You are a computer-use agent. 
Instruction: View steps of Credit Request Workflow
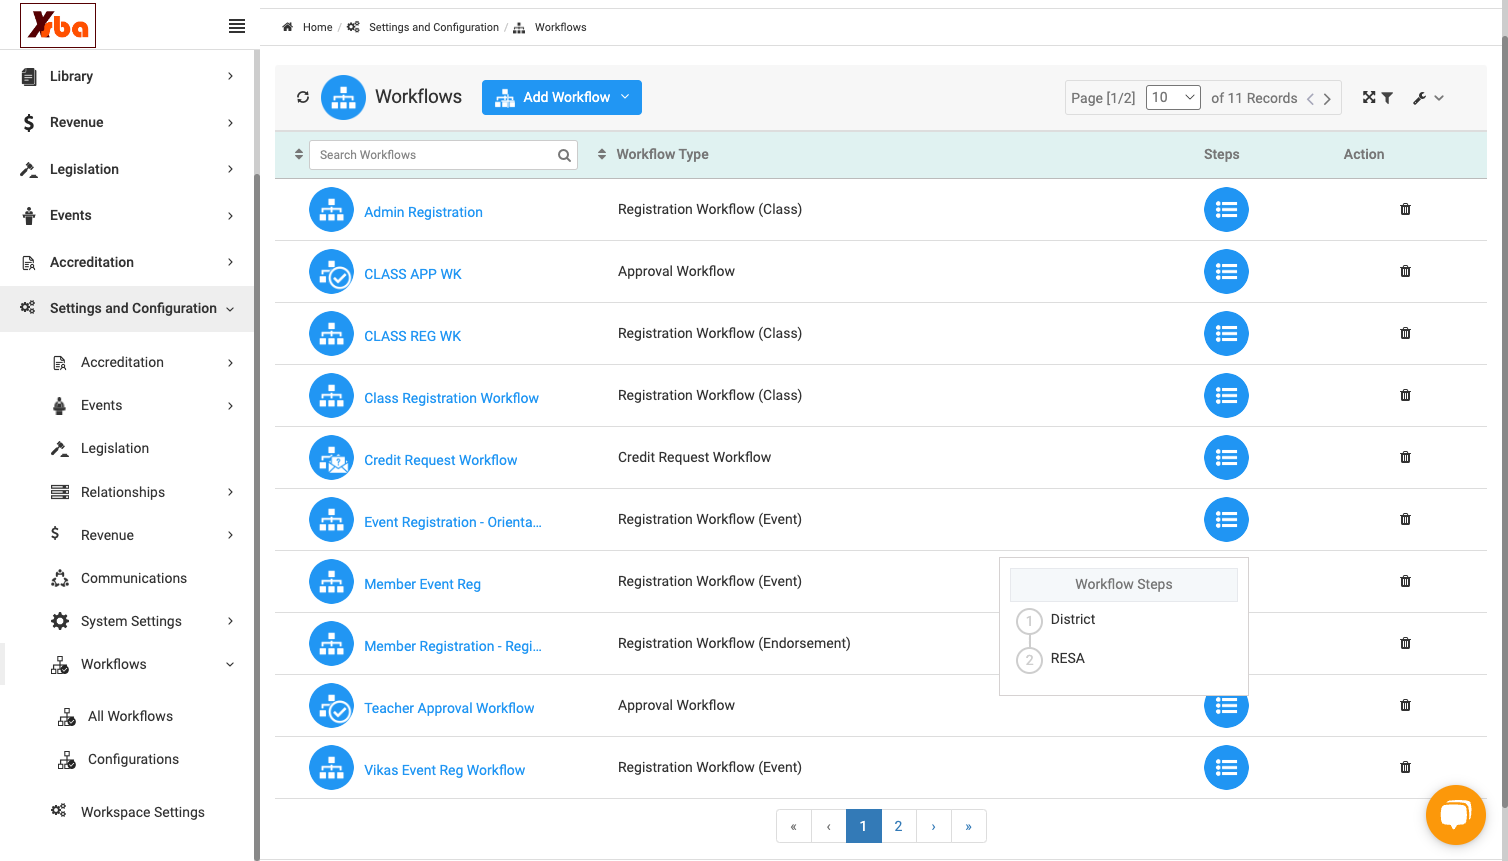click(x=1226, y=458)
